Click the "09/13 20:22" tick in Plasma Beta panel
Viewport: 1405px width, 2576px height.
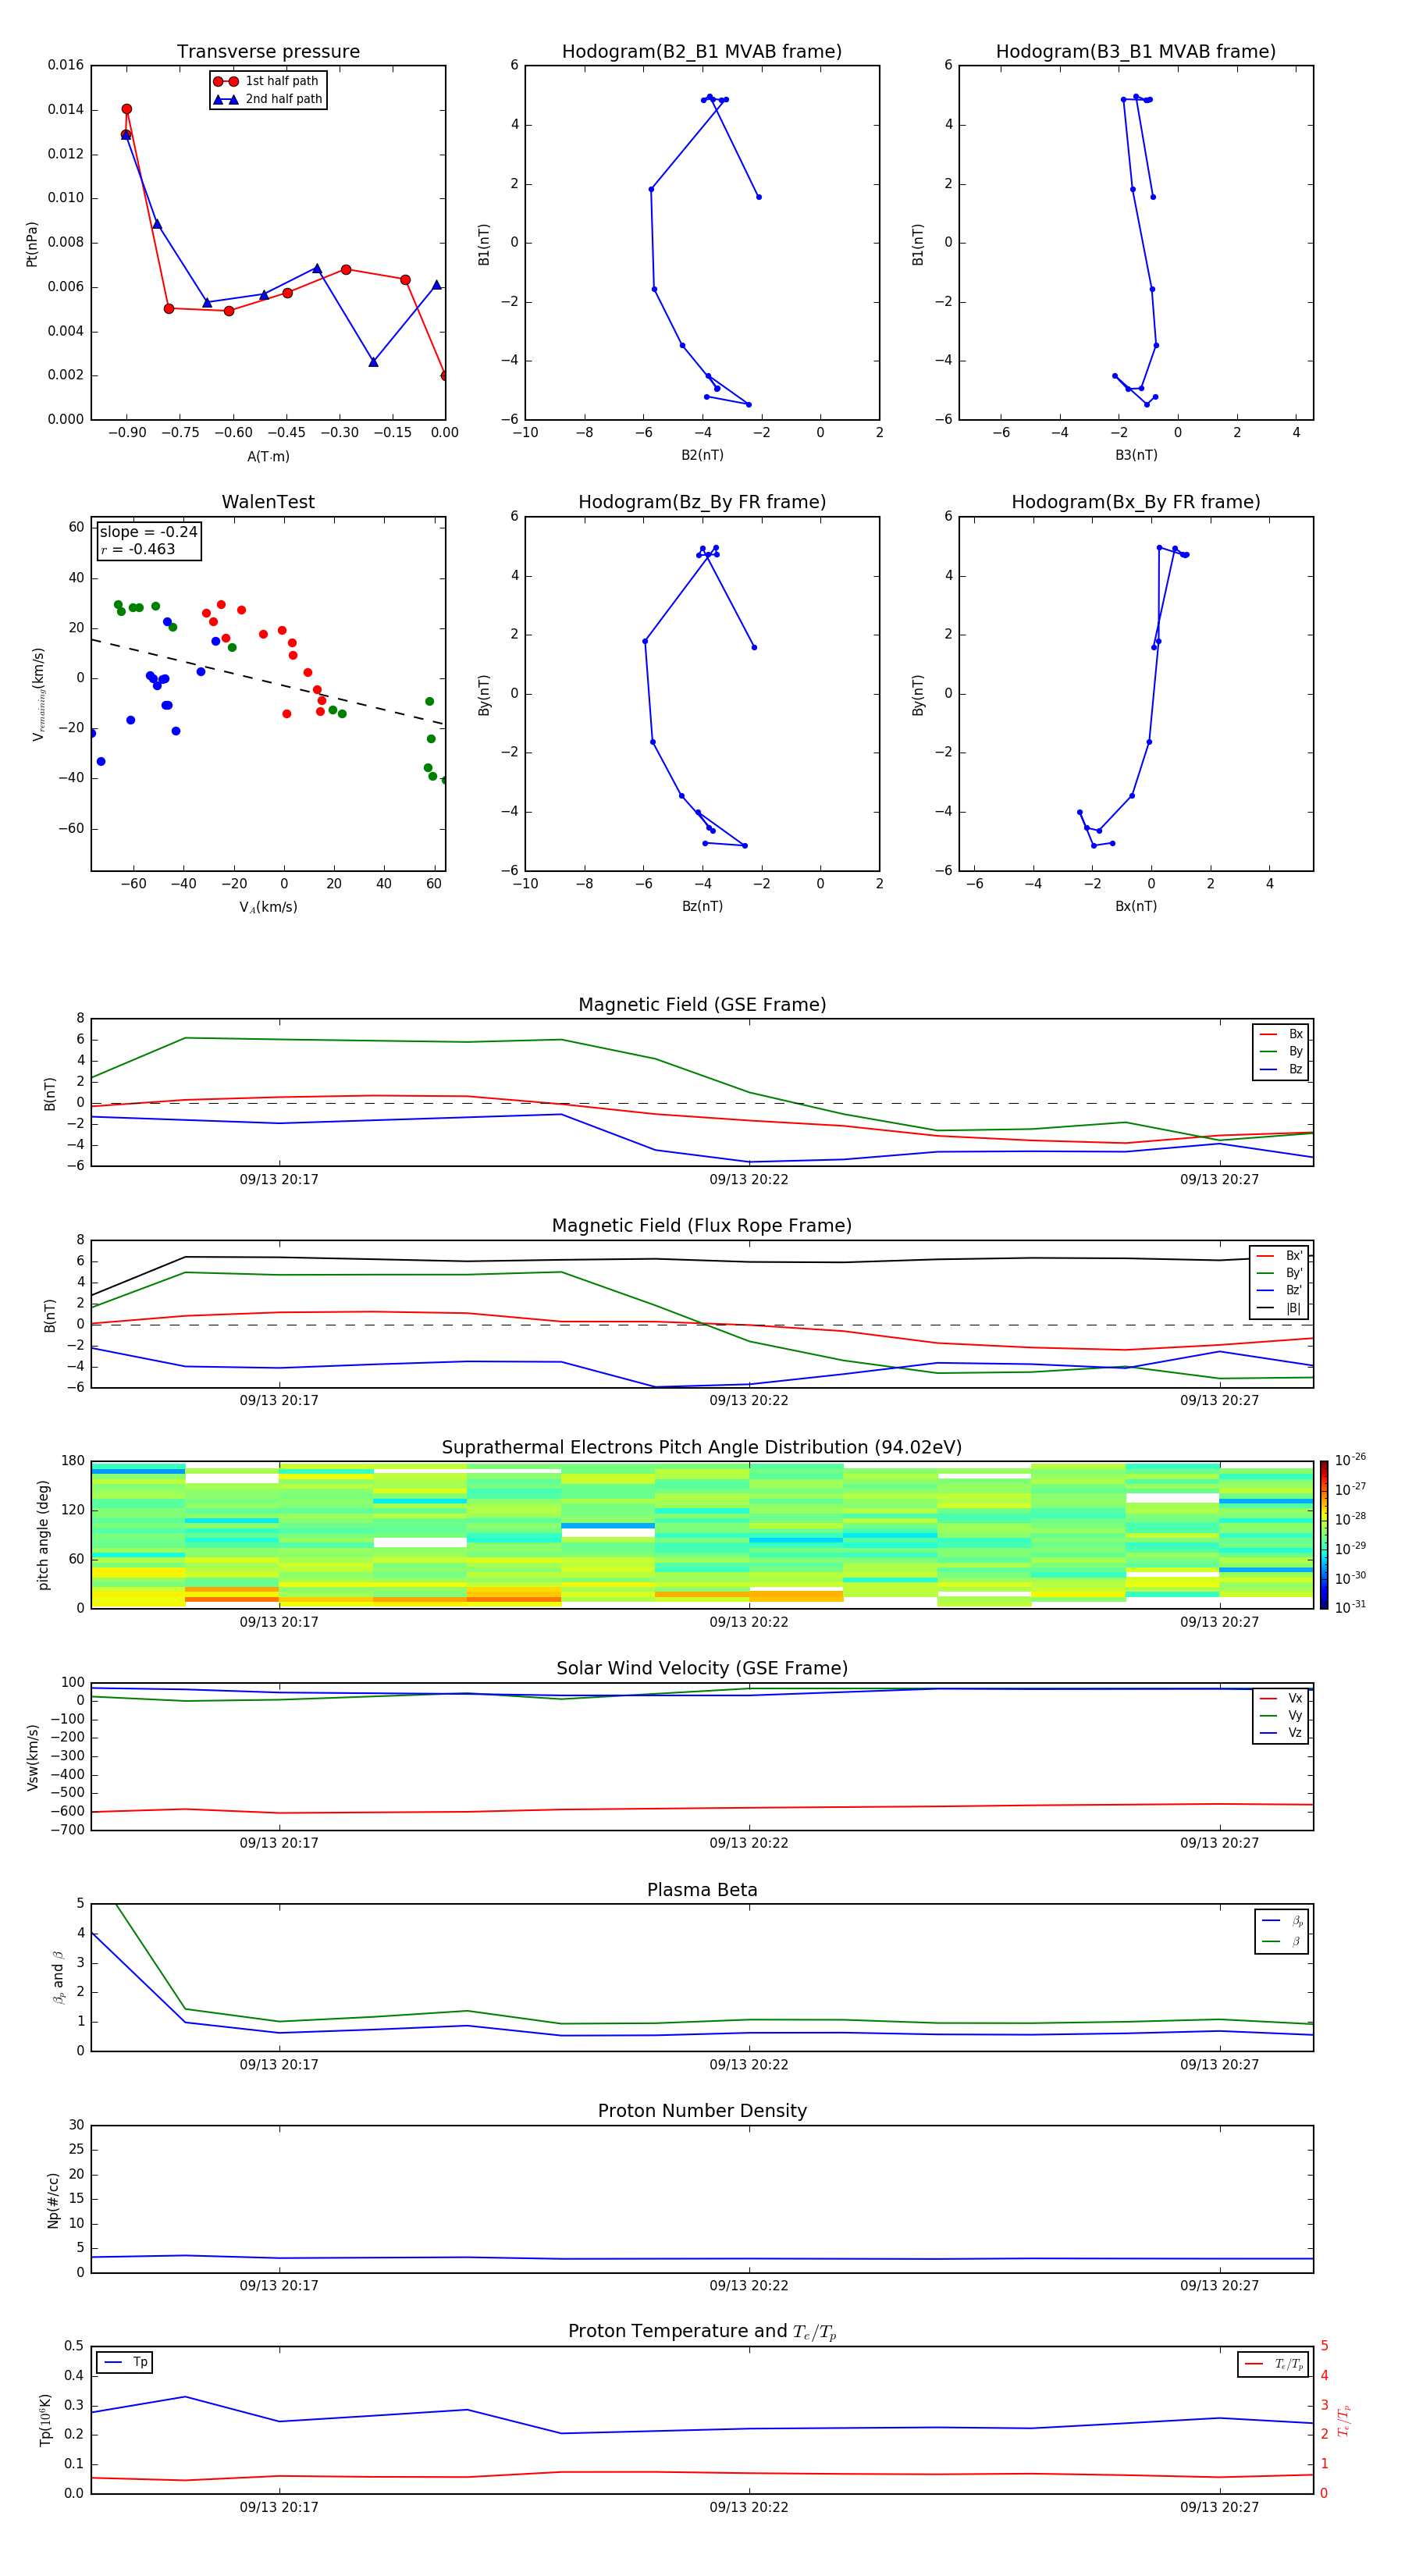749,2065
